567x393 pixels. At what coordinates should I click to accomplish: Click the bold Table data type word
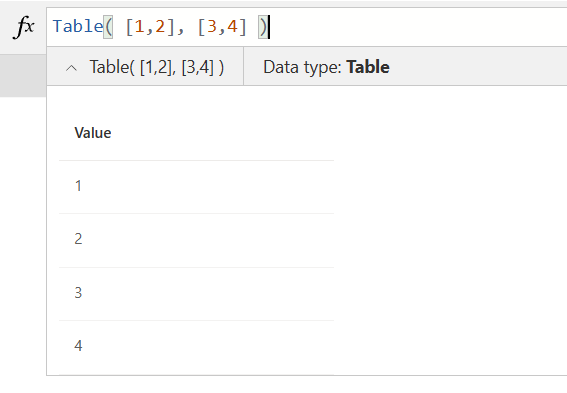tap(368, 67)
